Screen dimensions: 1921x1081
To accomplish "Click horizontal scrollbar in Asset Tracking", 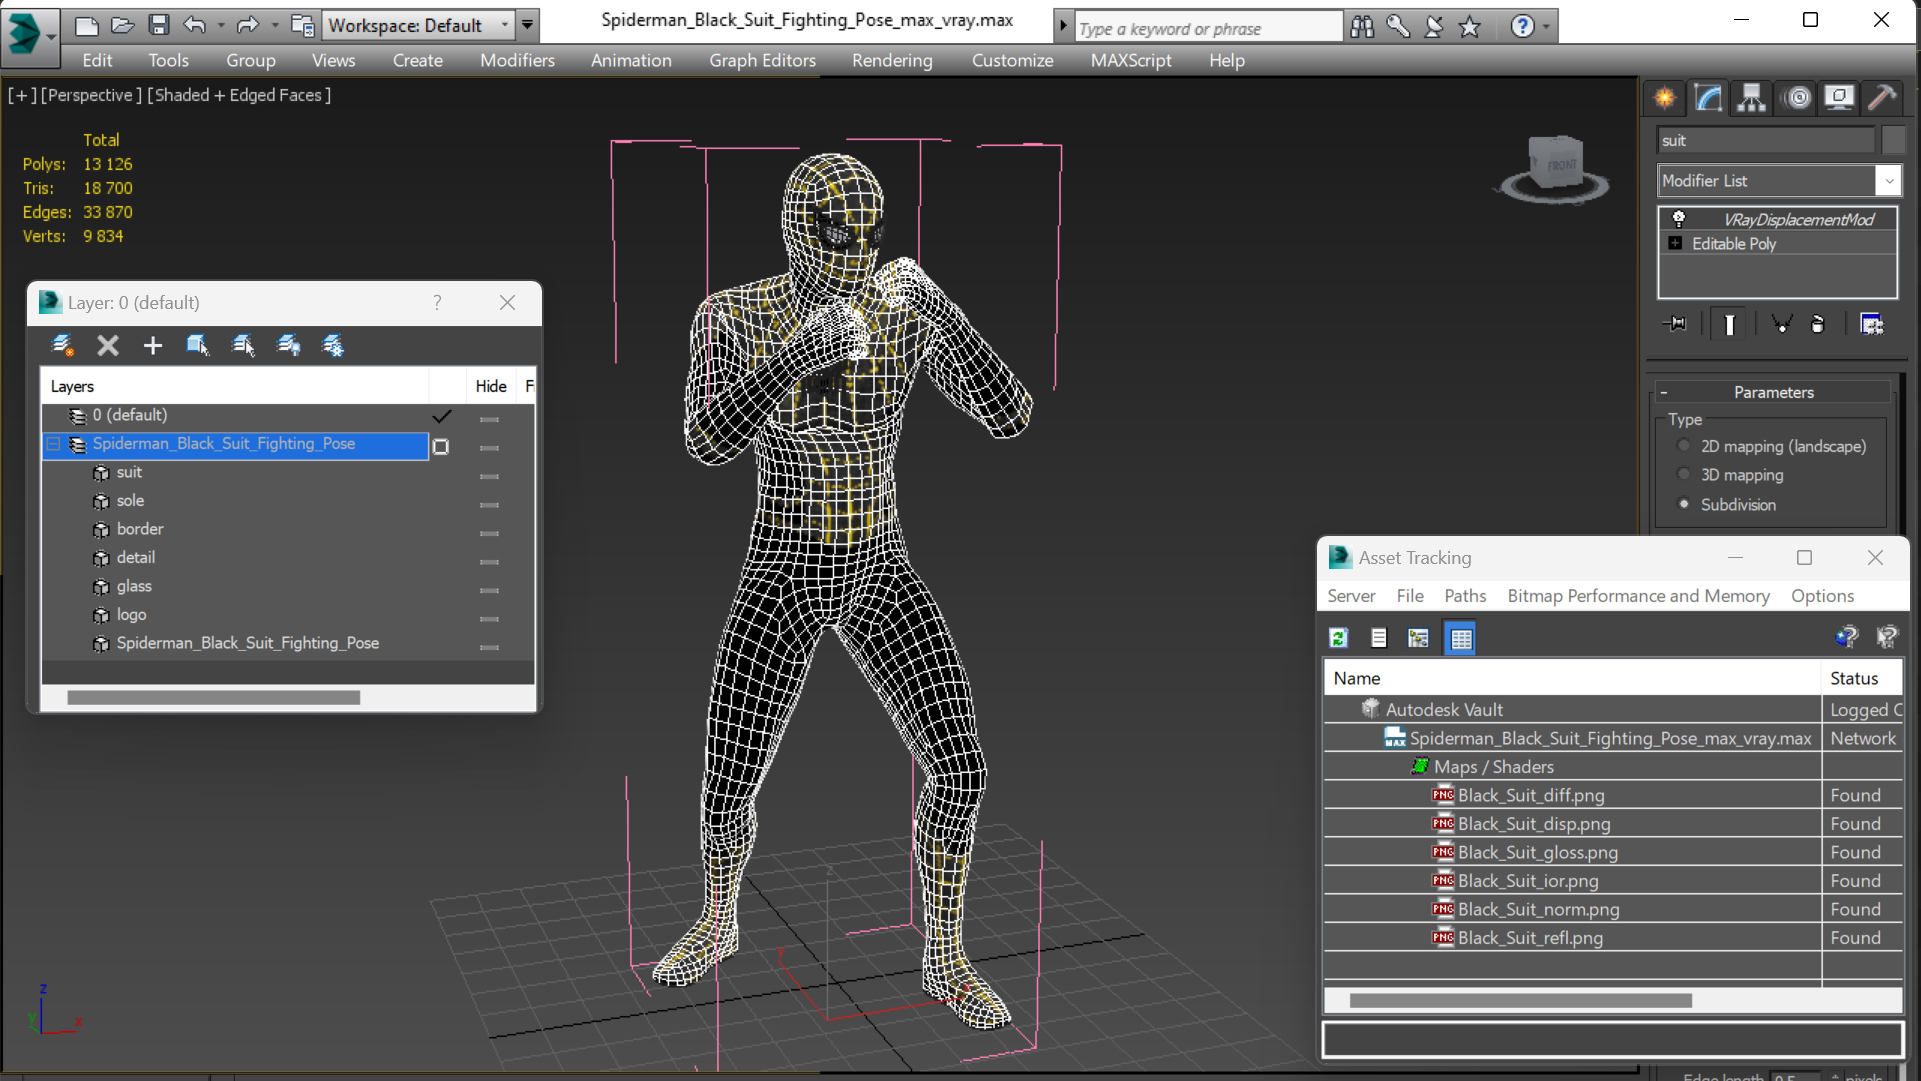I will coord(1520,1000).
